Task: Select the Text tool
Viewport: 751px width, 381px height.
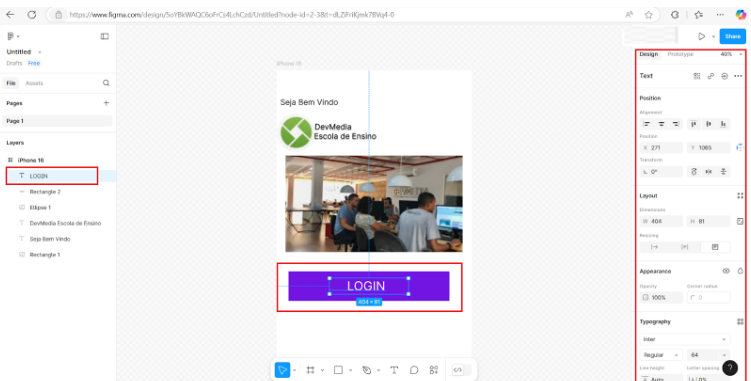Action: 394,369
